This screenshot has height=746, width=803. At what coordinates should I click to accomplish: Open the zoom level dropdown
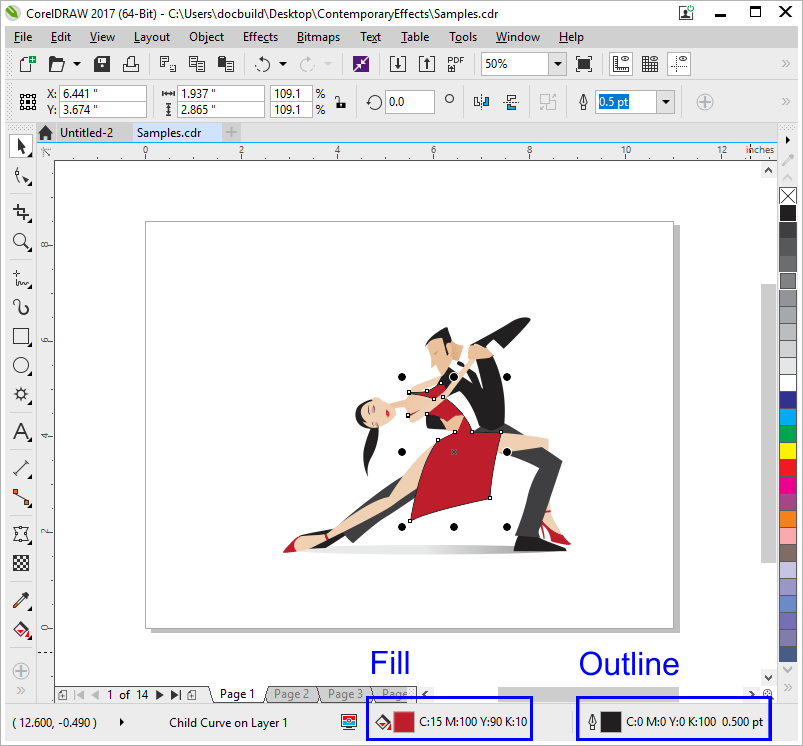point(557,64)
